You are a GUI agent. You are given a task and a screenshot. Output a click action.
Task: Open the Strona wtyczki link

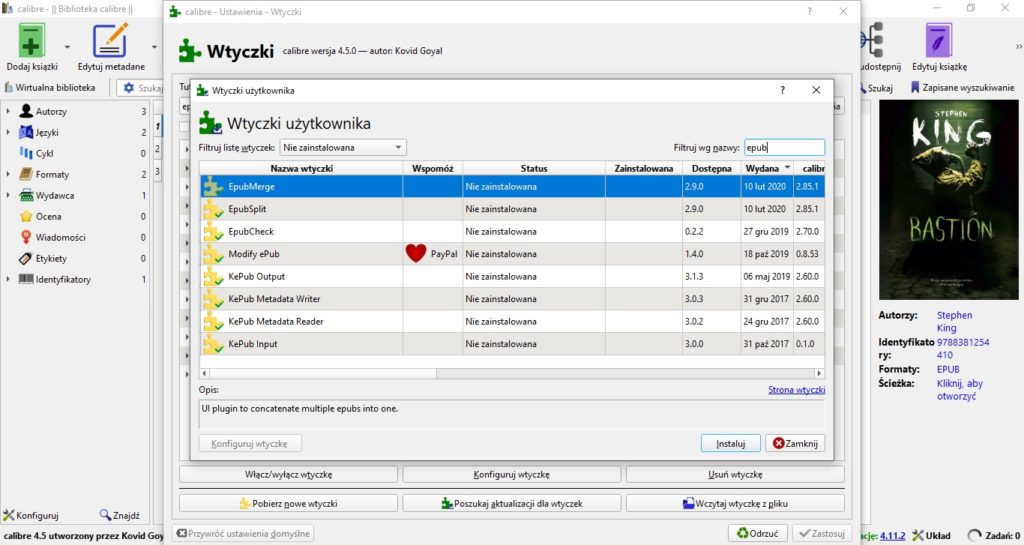796,390
